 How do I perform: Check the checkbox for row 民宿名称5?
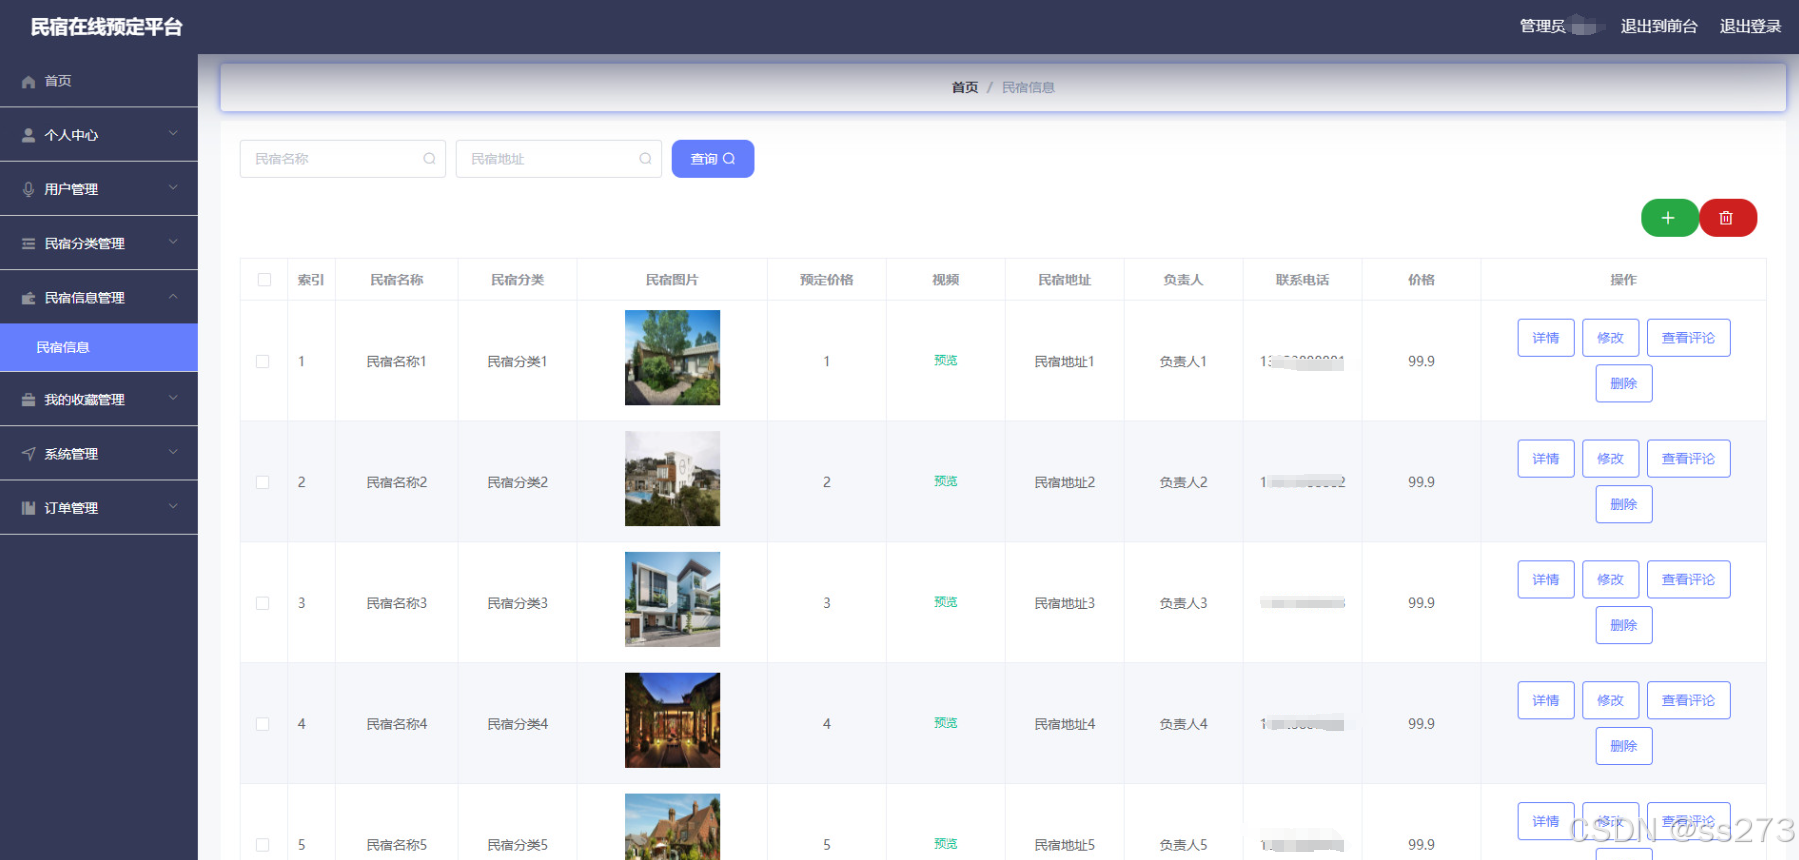[x=263, y=845]
